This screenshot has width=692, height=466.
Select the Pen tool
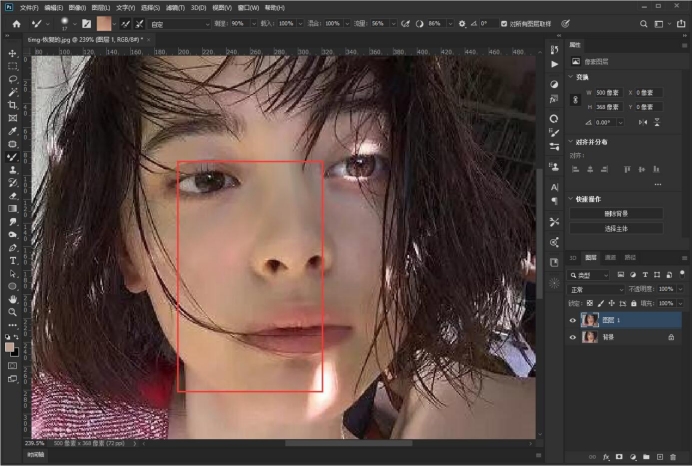click(x=12, y=248)
